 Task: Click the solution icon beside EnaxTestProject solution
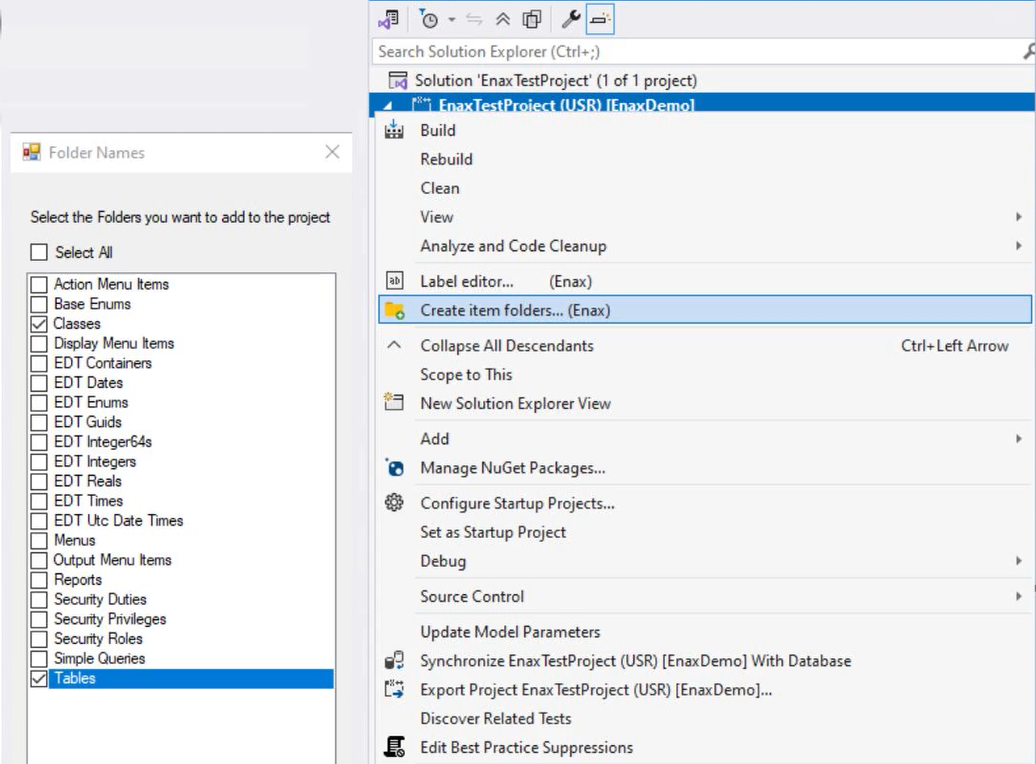click(x=398, y=81)
